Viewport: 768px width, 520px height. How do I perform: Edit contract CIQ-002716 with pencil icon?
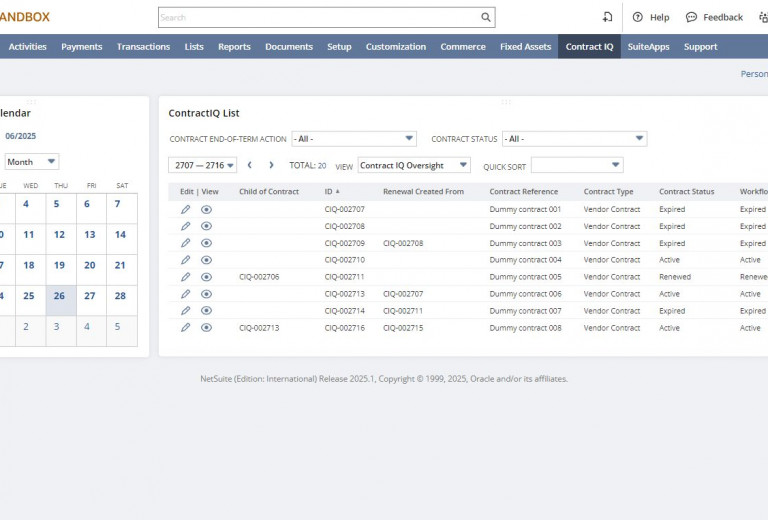click(186, 328)
